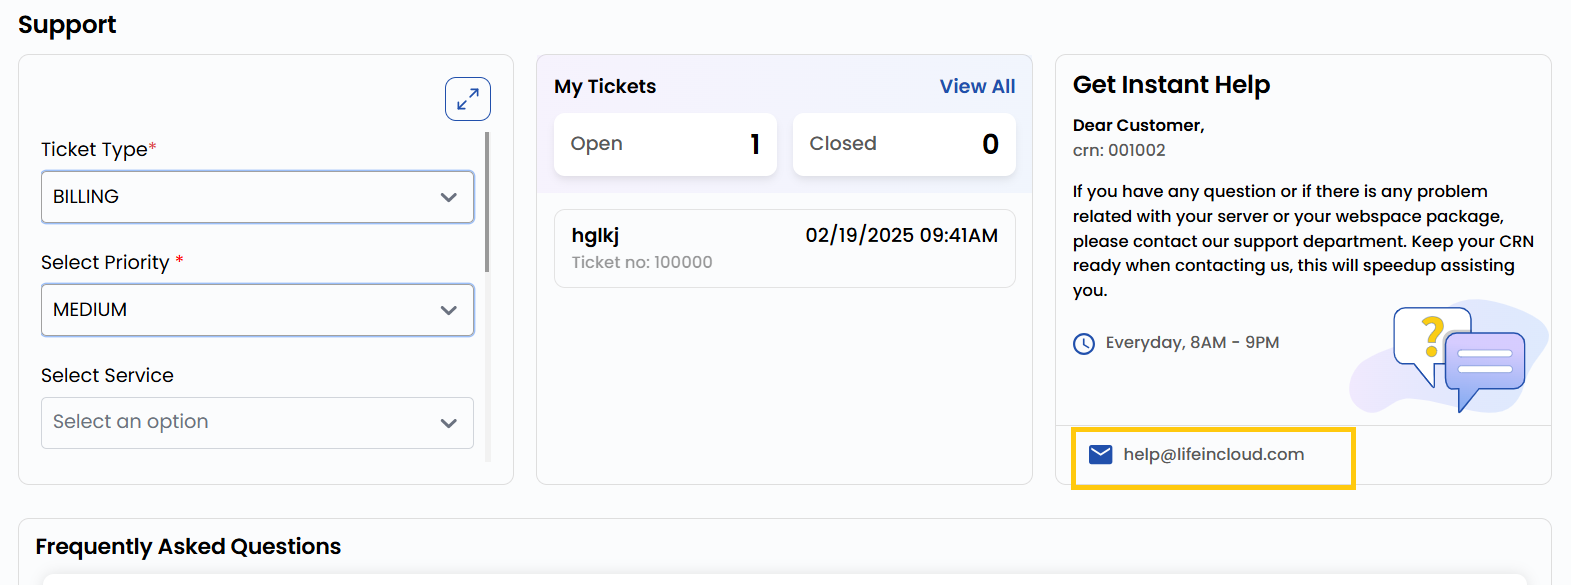Click help@lifeincloud.com email link

click(1213, 455)
